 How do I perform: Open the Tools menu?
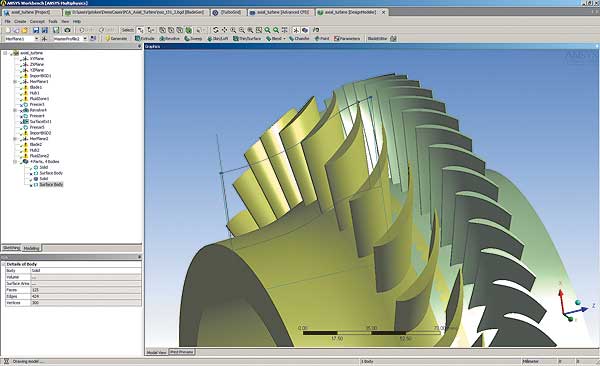53,21
